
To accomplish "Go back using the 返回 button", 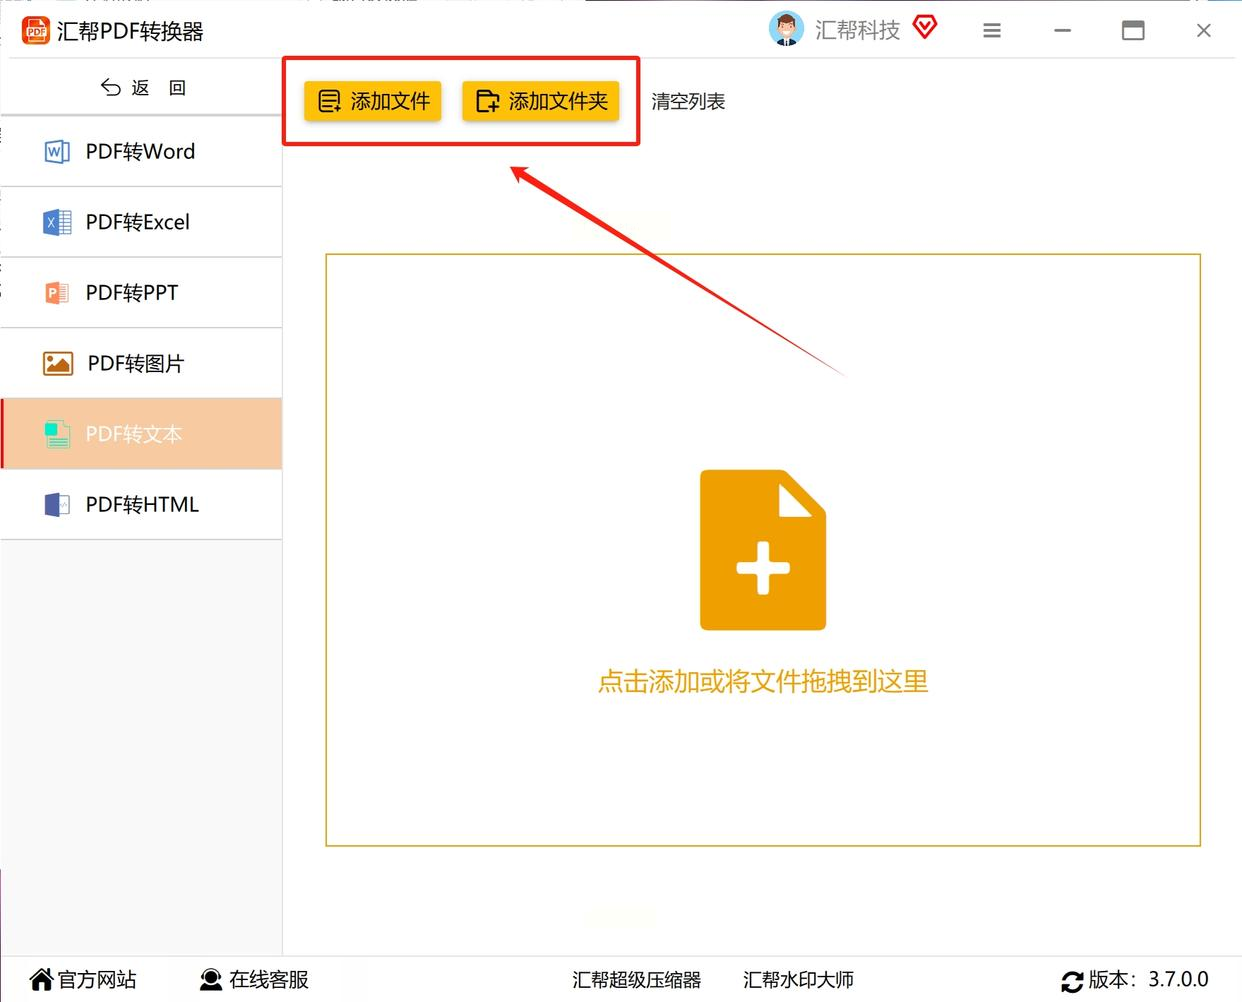I will 143,88.
